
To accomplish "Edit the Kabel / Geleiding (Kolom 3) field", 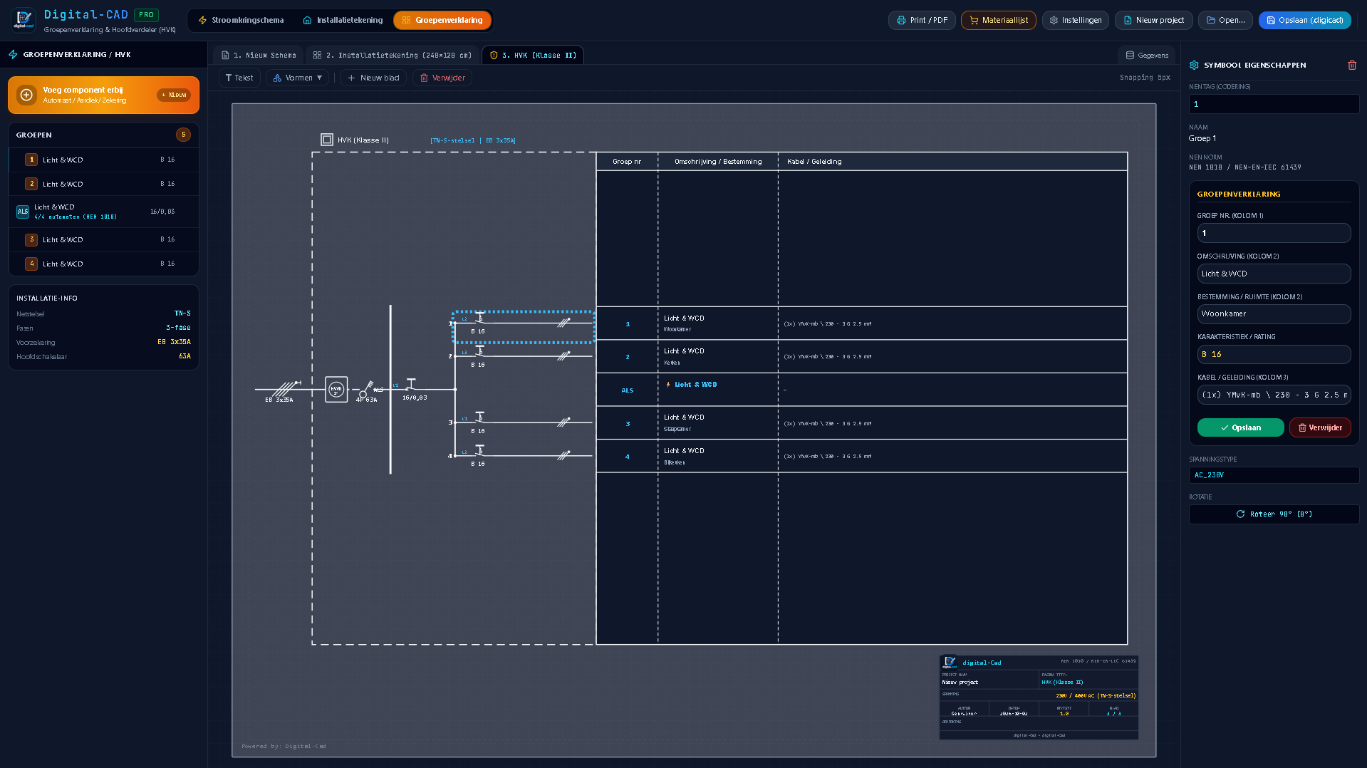I will pyautogui.click(x=1274, y=395).
